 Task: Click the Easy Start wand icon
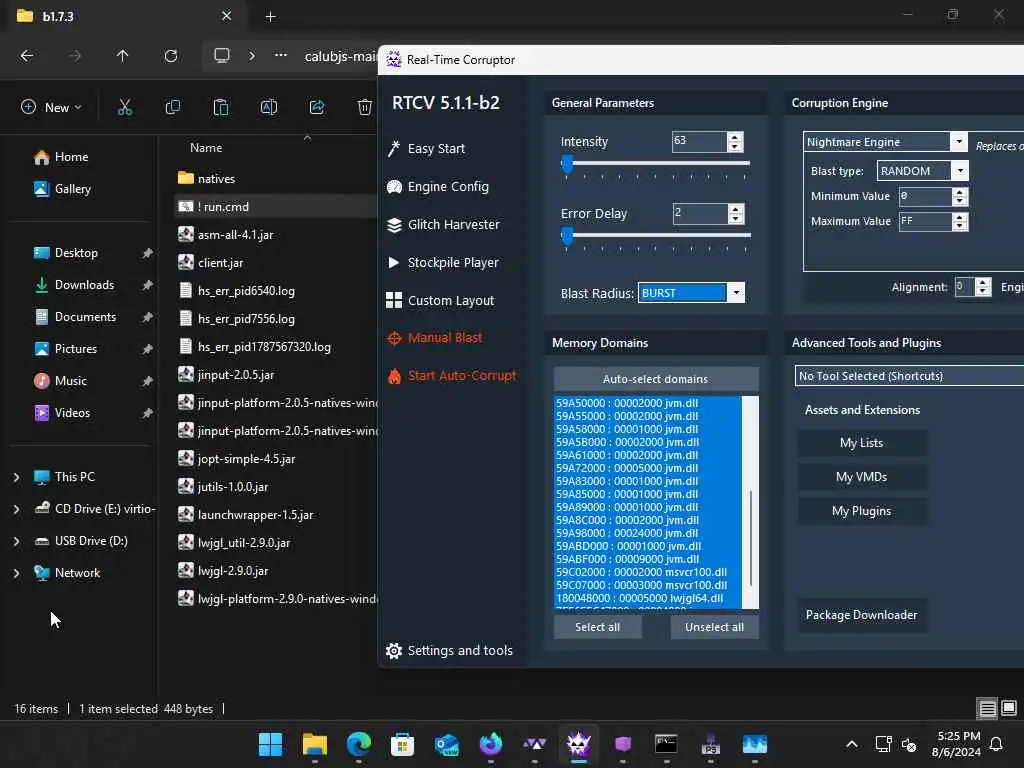click(394, 149)
